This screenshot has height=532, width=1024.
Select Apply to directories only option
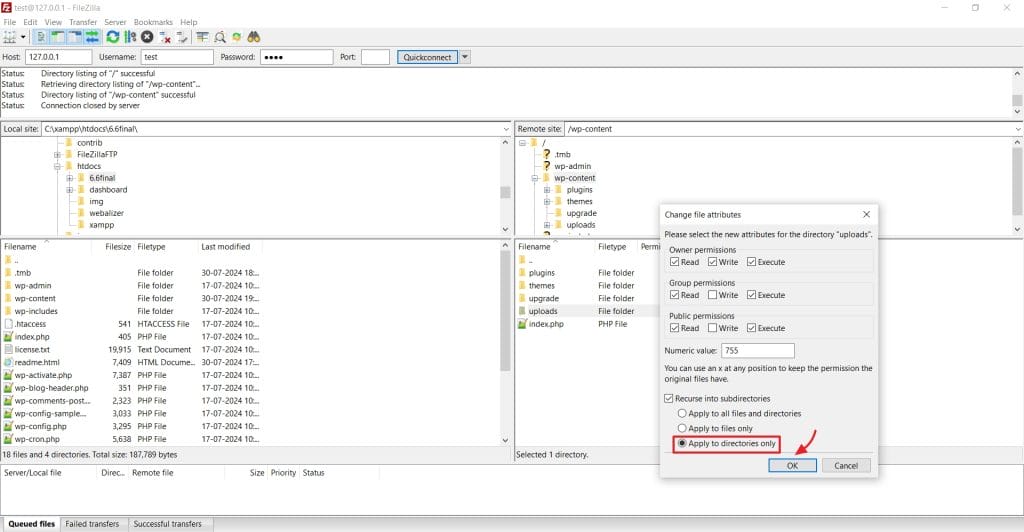682,443
